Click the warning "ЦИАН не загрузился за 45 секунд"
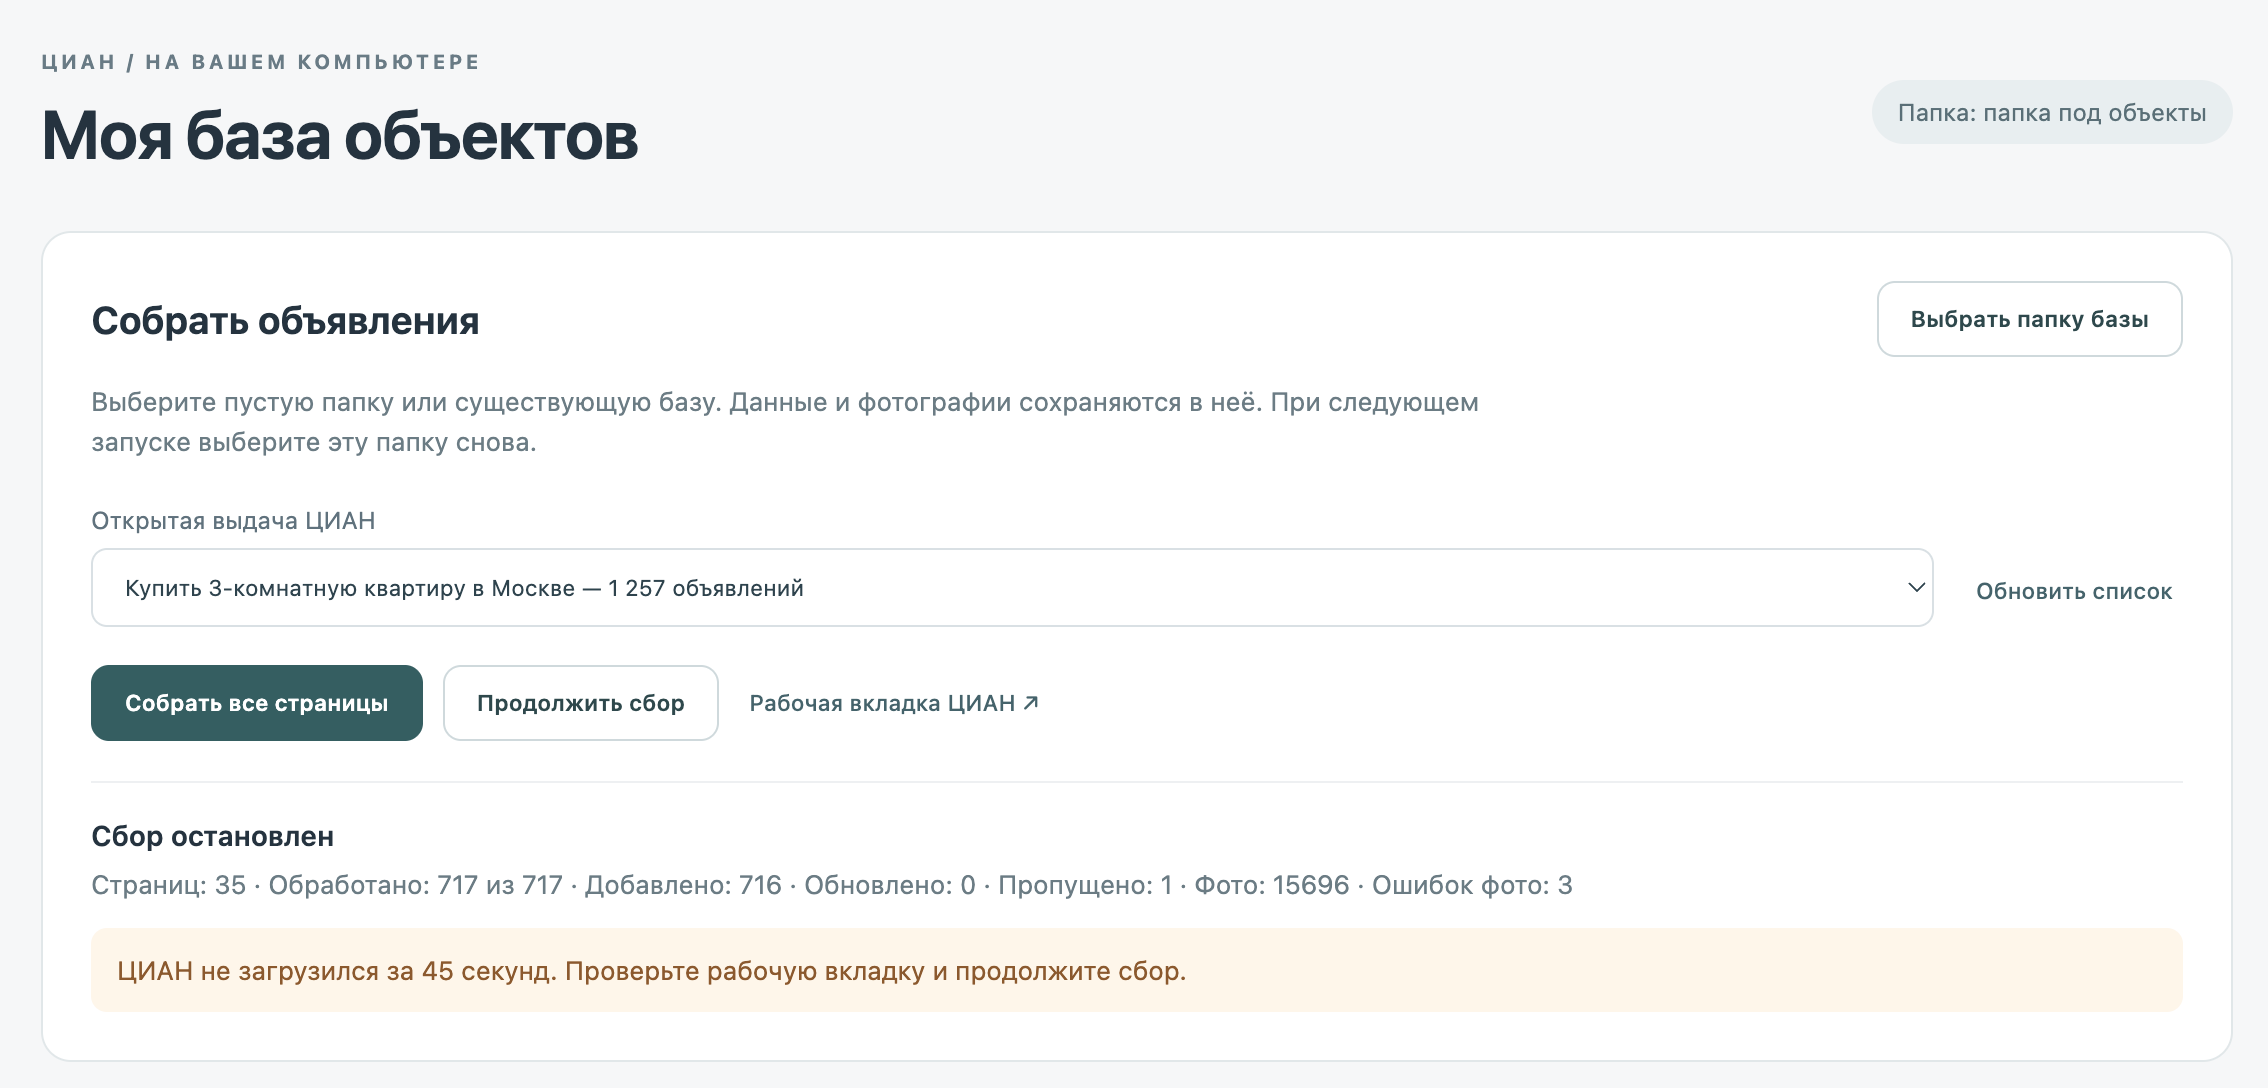The height and width of the screenshot is (1088, 2268). [x=1137, y=970]
